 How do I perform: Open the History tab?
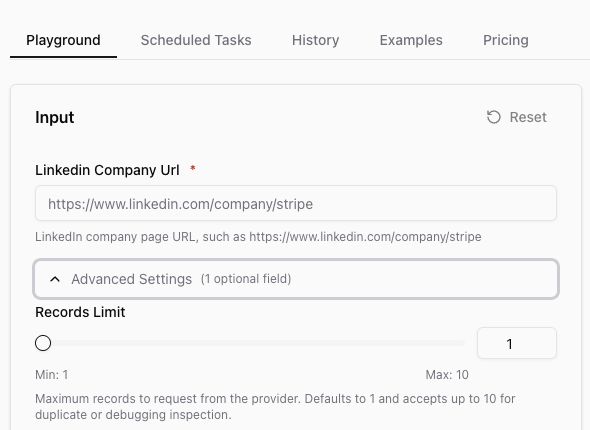pyautogui.click(x=315, y=40)
